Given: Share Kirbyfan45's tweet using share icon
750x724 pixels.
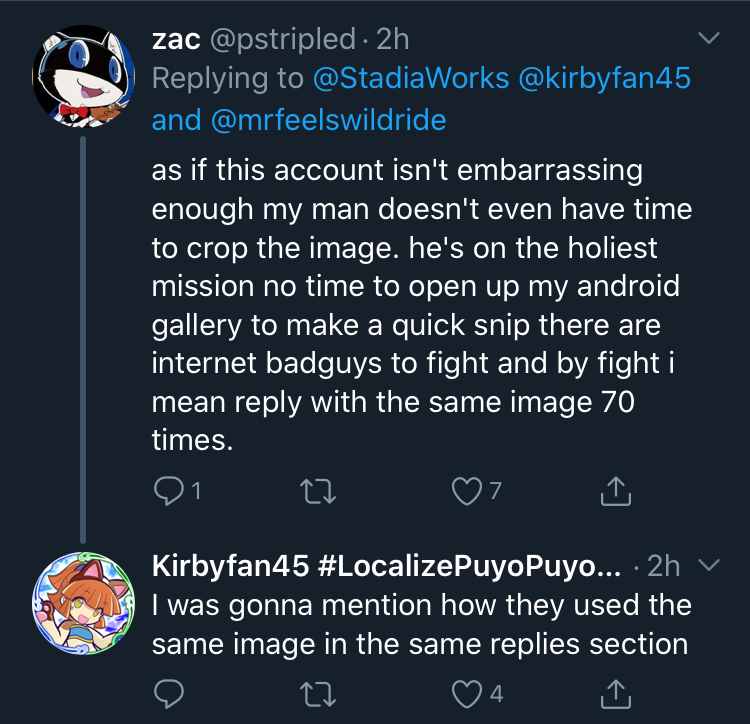Looking at the screenshot, I should [x=616, y=693].
